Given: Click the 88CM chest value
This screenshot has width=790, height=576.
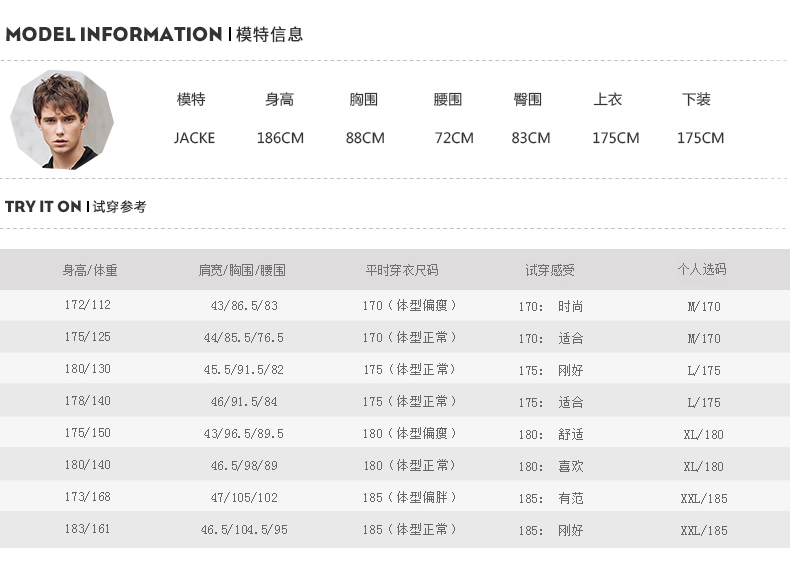Looking at the screenshot, I should coord(365,138).
